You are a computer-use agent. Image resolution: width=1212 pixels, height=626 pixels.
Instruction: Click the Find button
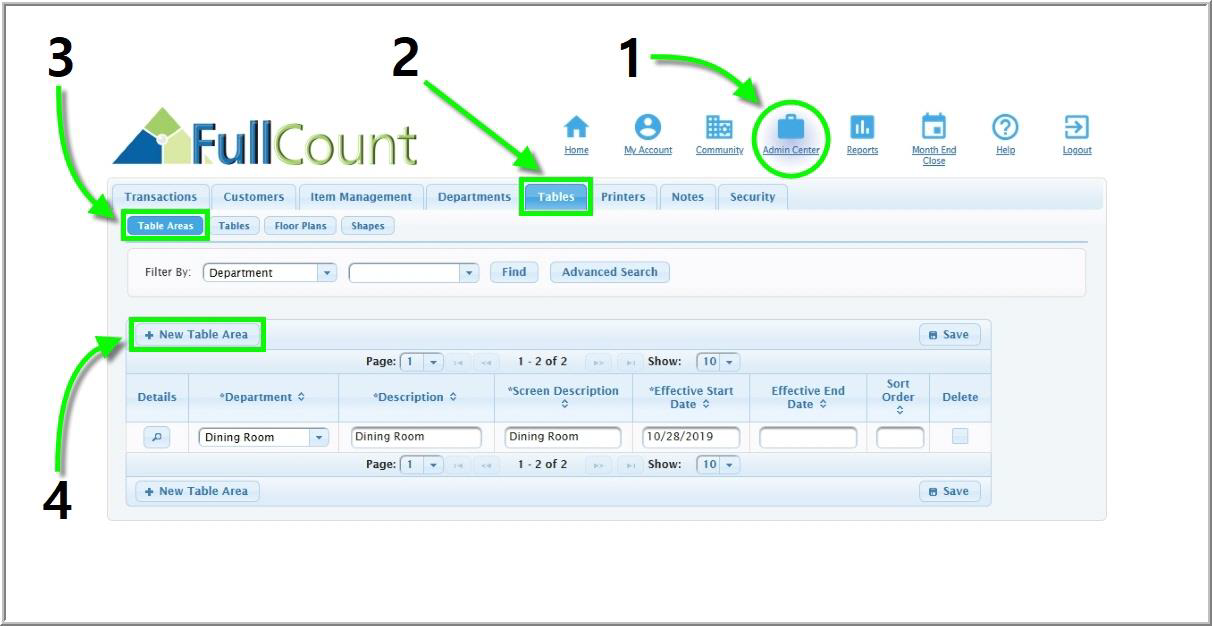pyautogui.click(x=514, y=272)
